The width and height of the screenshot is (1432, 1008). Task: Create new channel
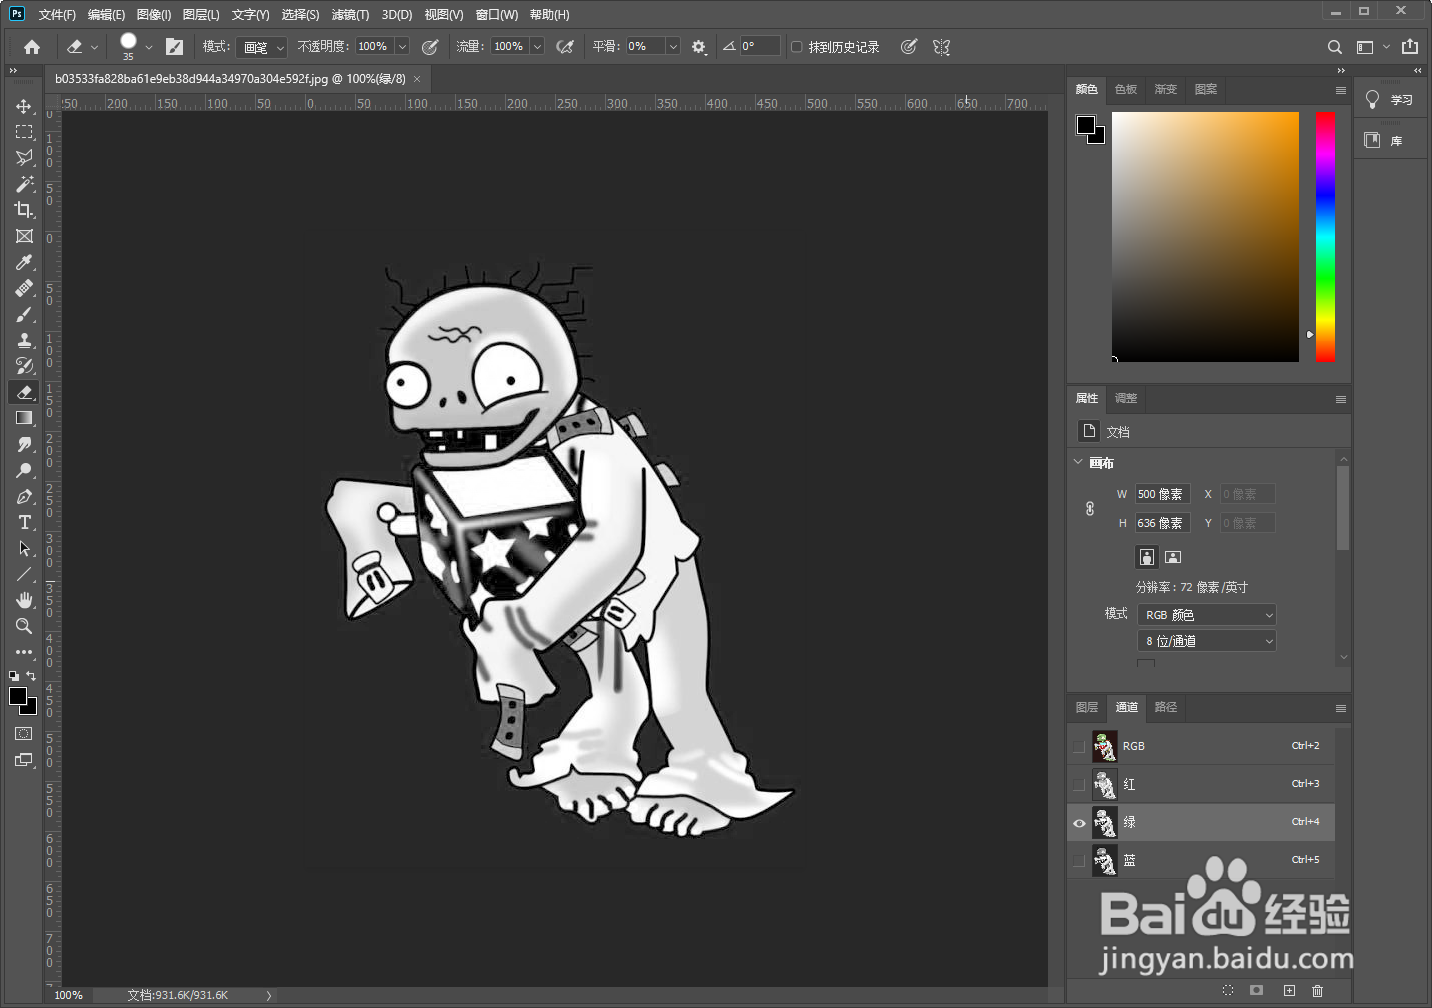tap(1289, 991)
